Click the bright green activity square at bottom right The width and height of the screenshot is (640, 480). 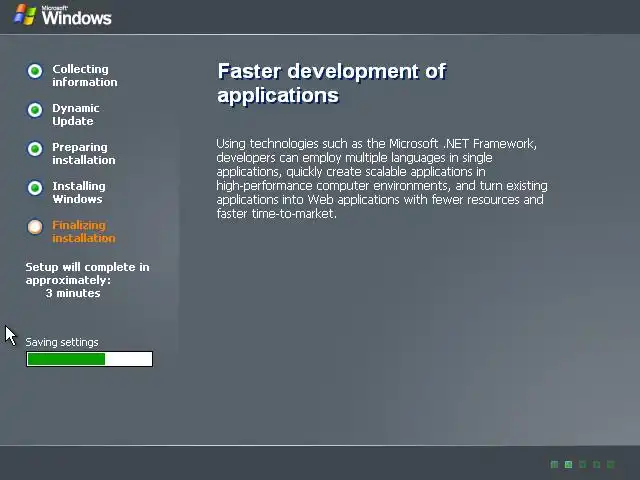click(568, 464)
